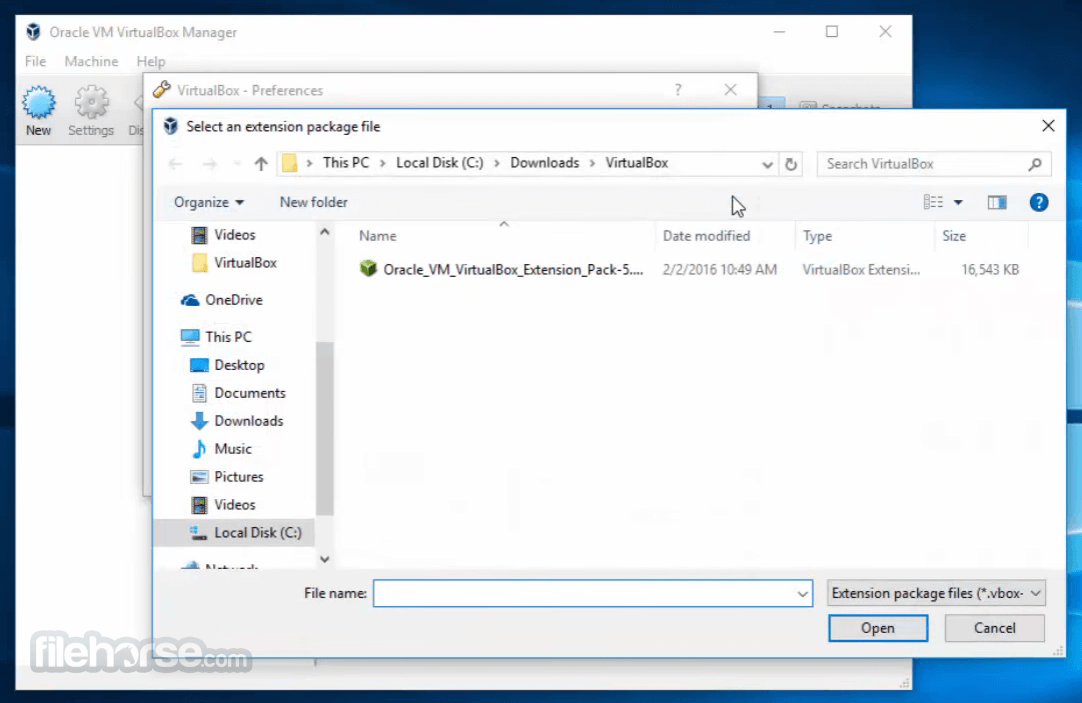
Task: Go up one folder level arrow
Action: [x=260, y=164]
